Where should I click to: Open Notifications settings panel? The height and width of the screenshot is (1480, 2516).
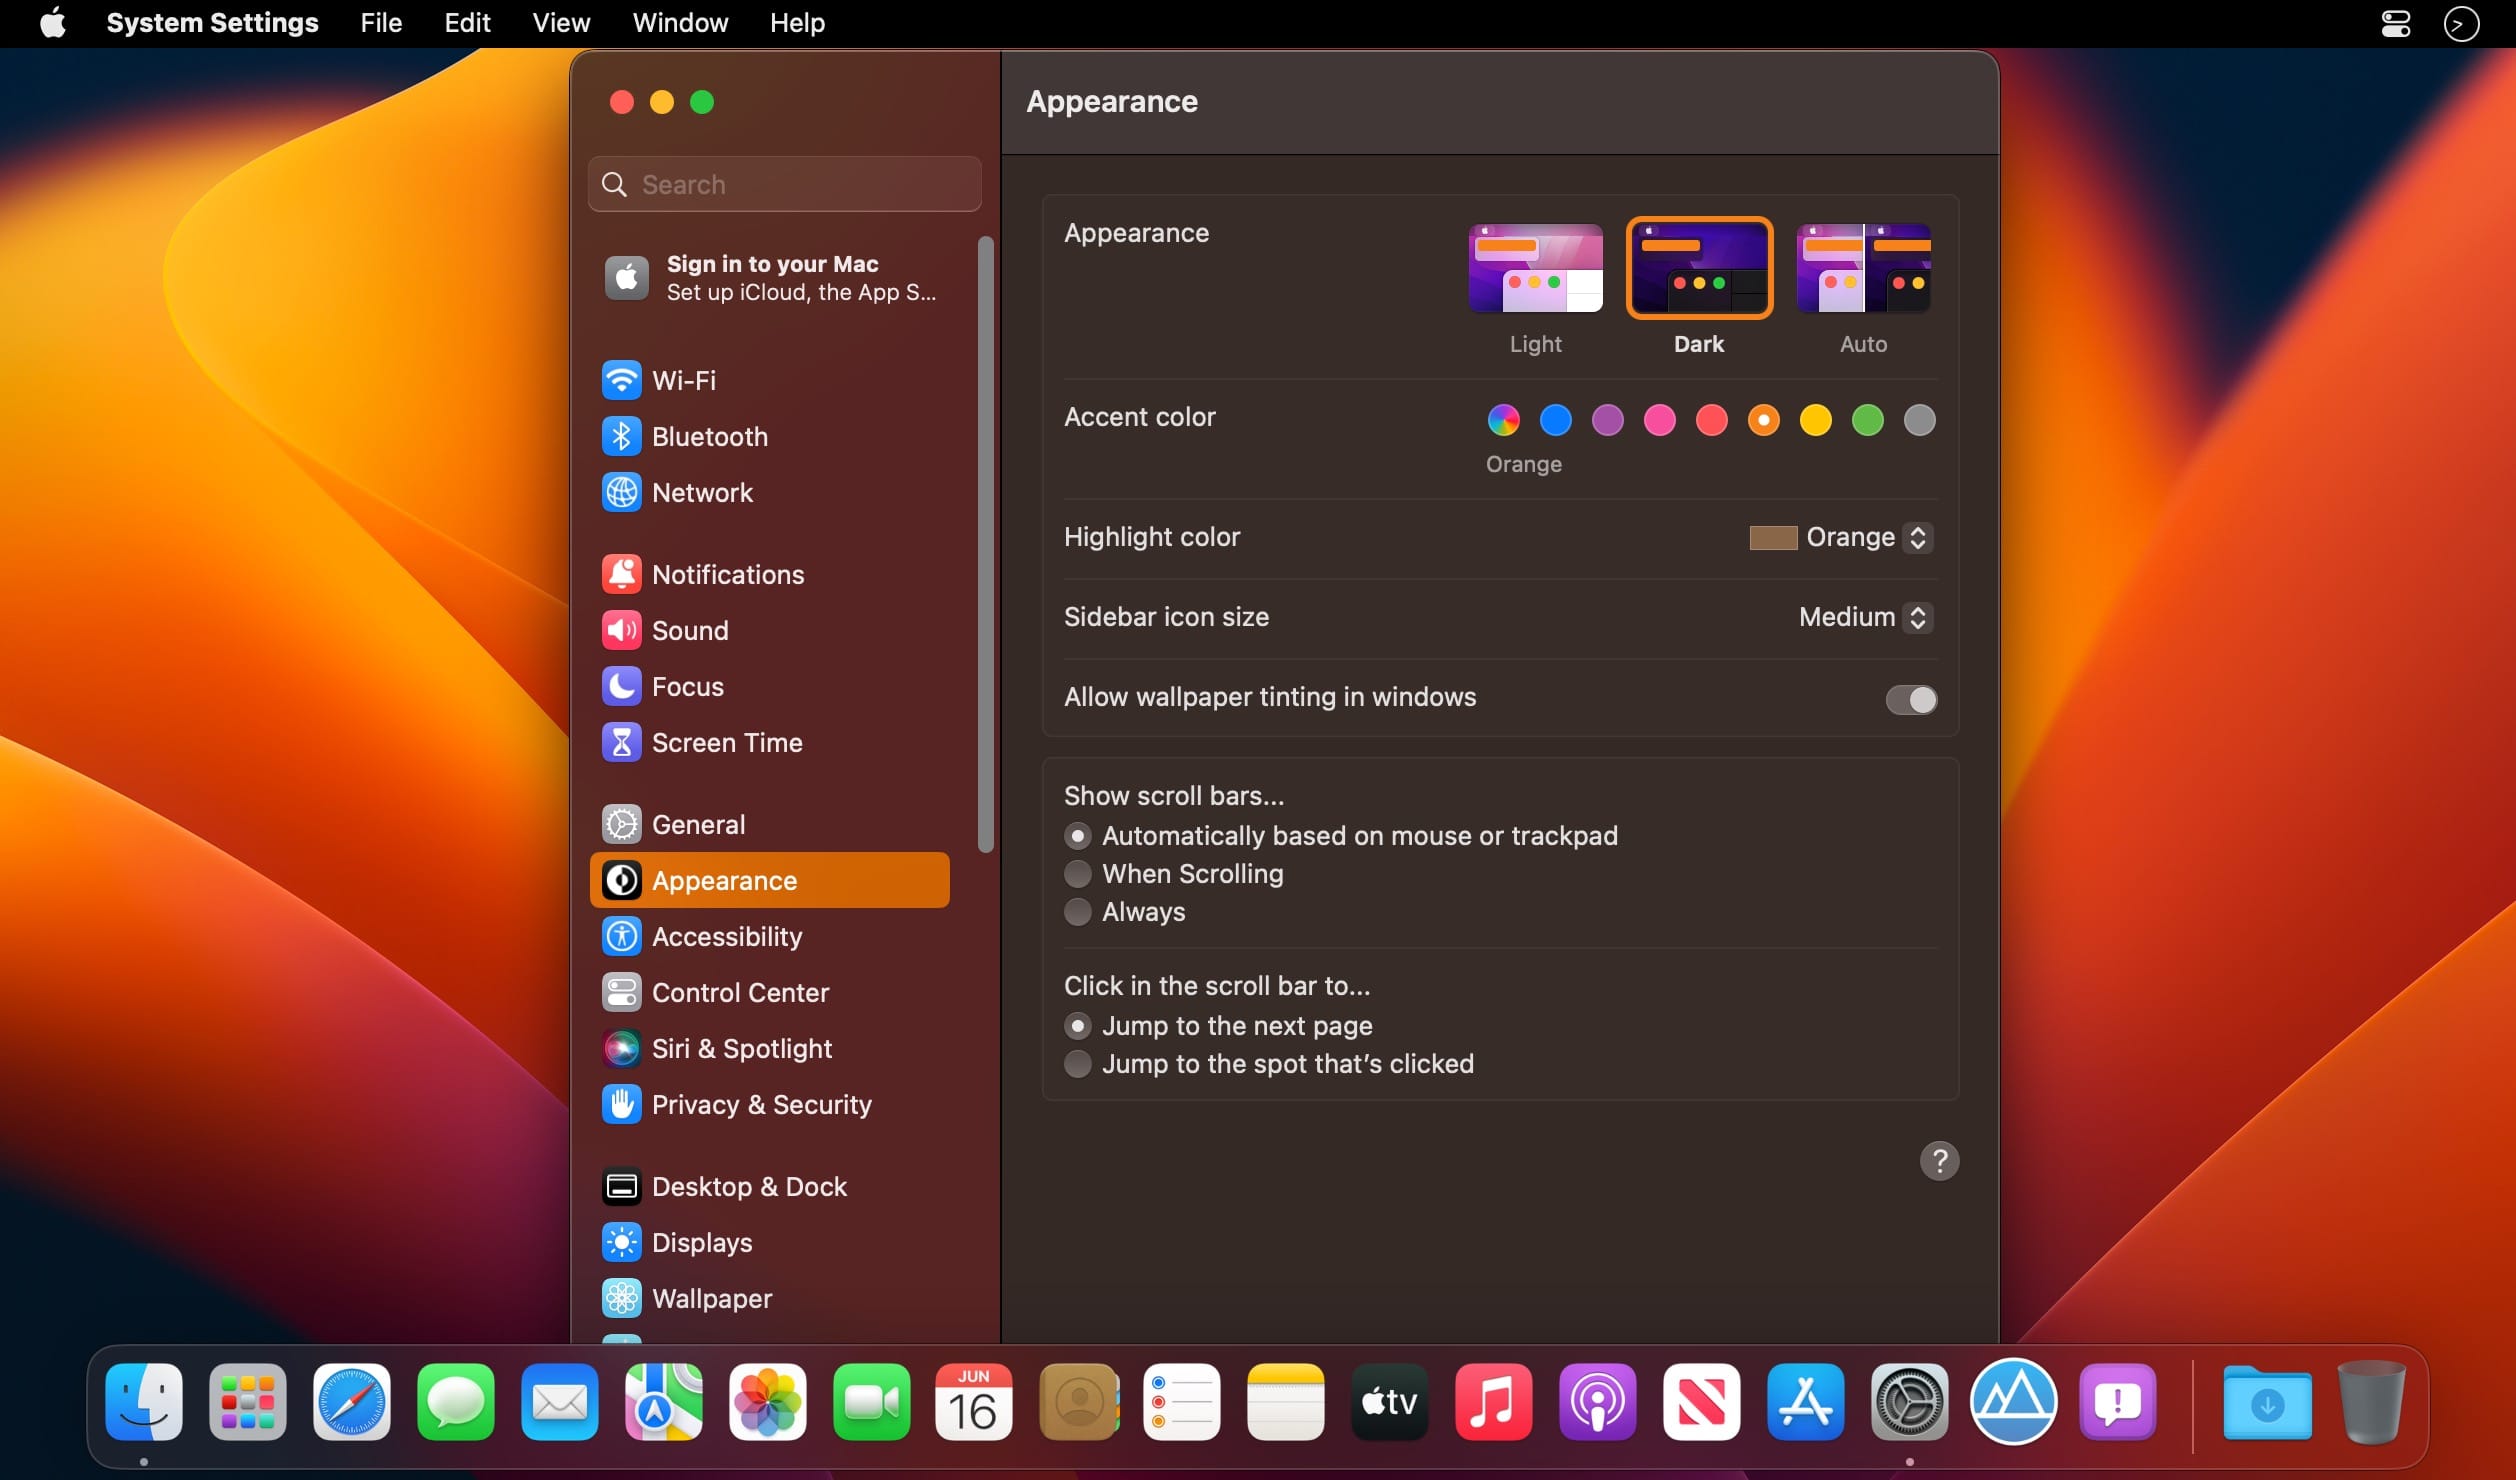728,574
